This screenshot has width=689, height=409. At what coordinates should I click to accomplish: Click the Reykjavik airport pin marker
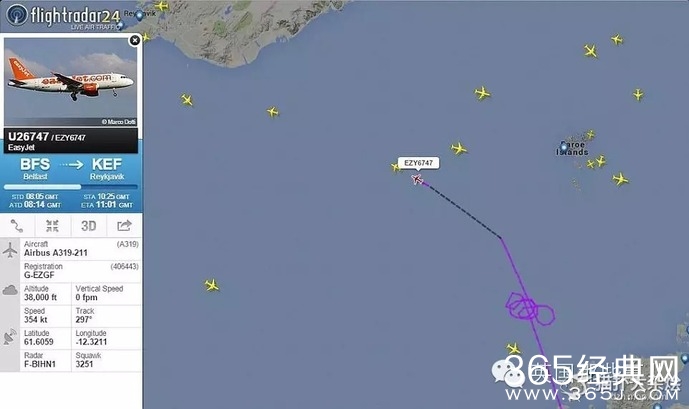coord(140,15)
